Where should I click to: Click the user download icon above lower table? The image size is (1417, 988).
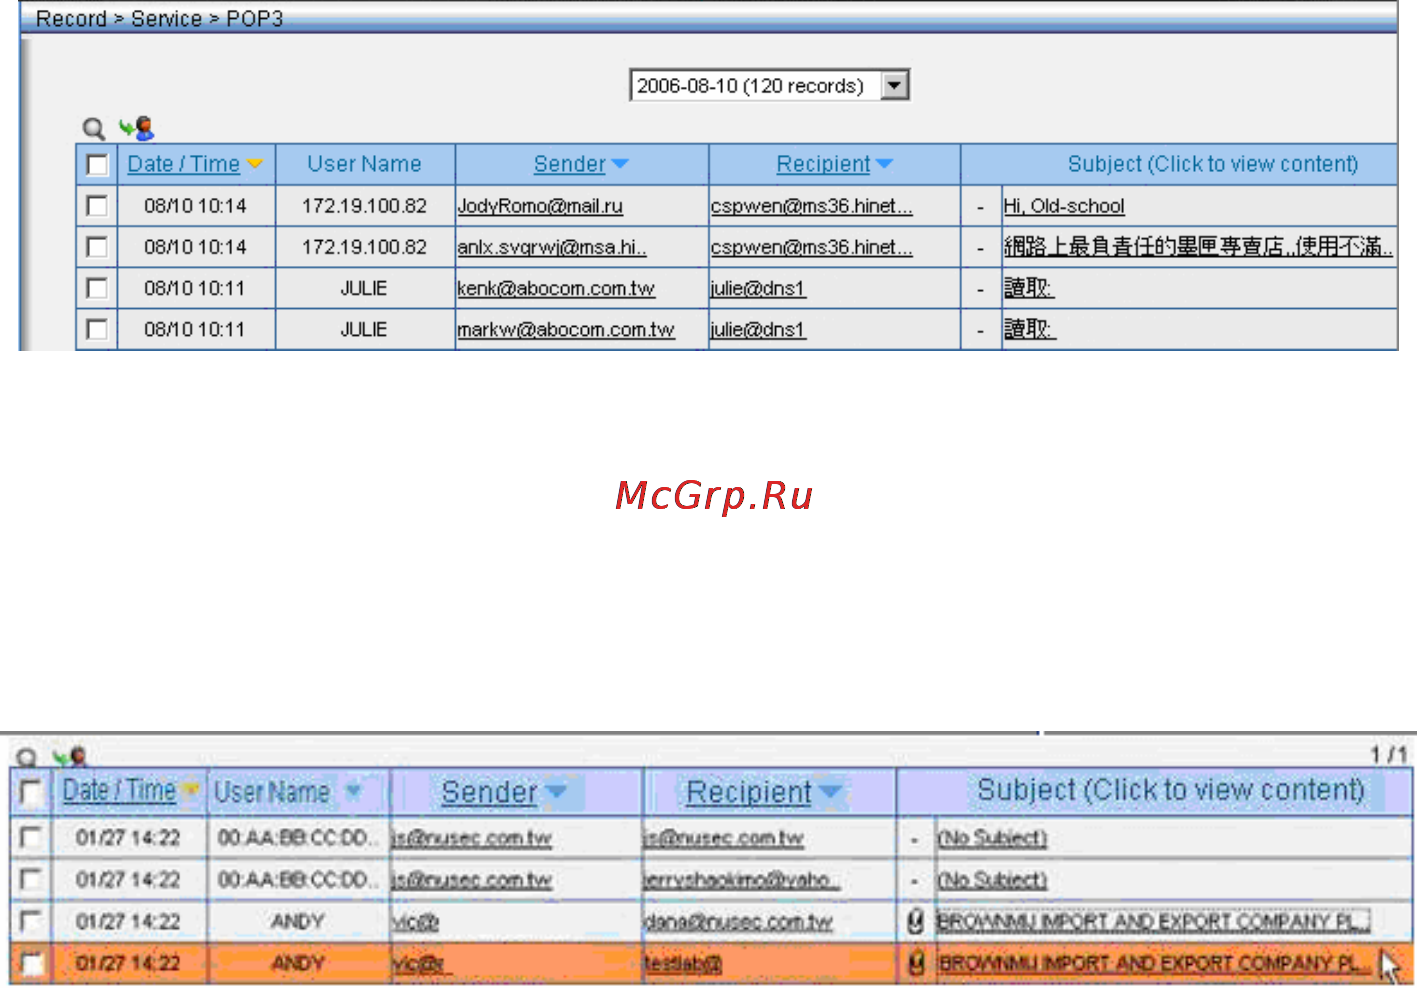[71, 756]
